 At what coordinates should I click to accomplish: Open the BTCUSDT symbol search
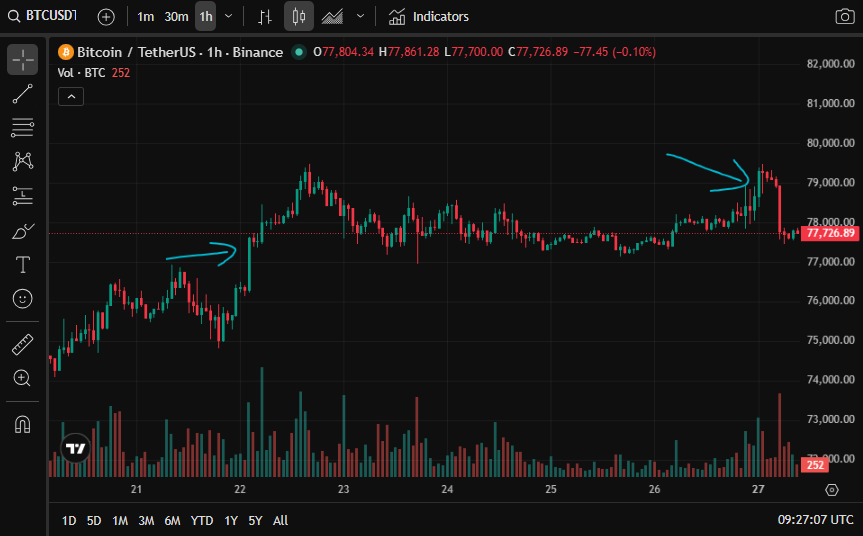click(43, 16)
